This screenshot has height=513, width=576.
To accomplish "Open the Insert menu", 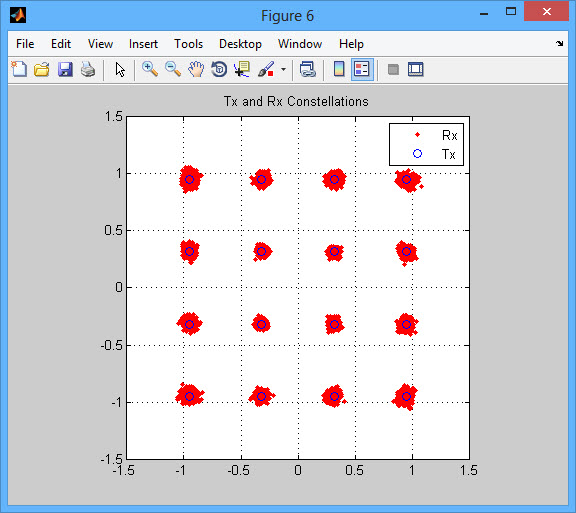I will tap(143, 44).
